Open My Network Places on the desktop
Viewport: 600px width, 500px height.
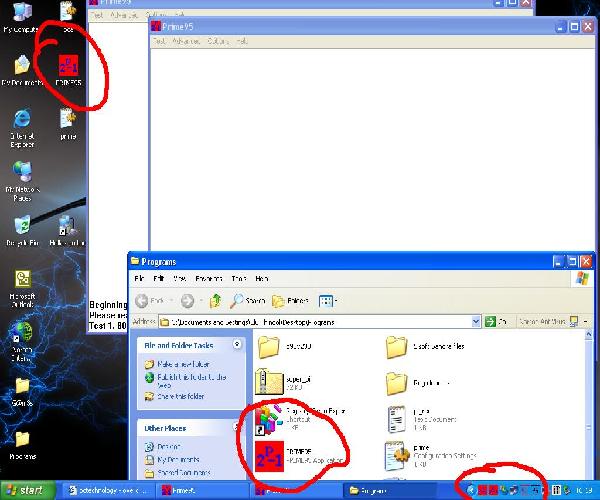click(22, 181)
